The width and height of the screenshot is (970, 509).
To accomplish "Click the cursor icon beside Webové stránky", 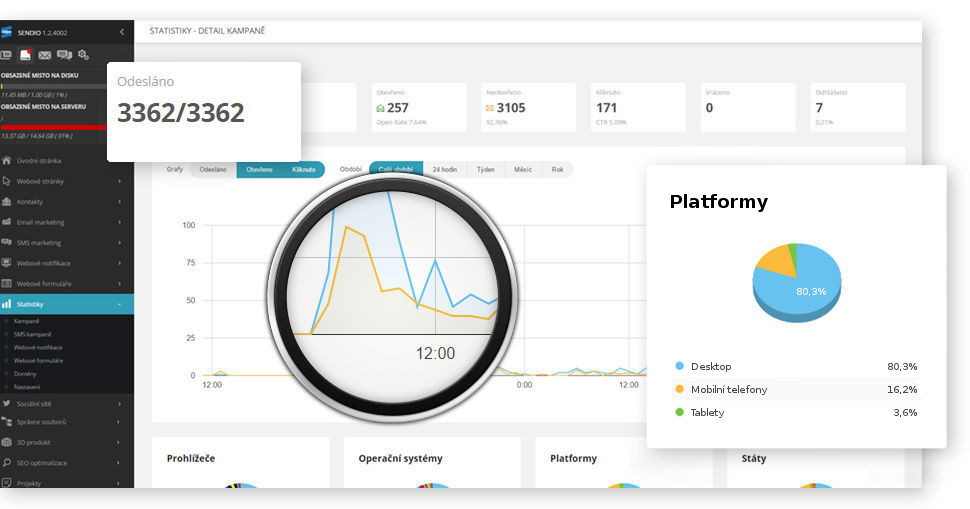I will (6, 181).
